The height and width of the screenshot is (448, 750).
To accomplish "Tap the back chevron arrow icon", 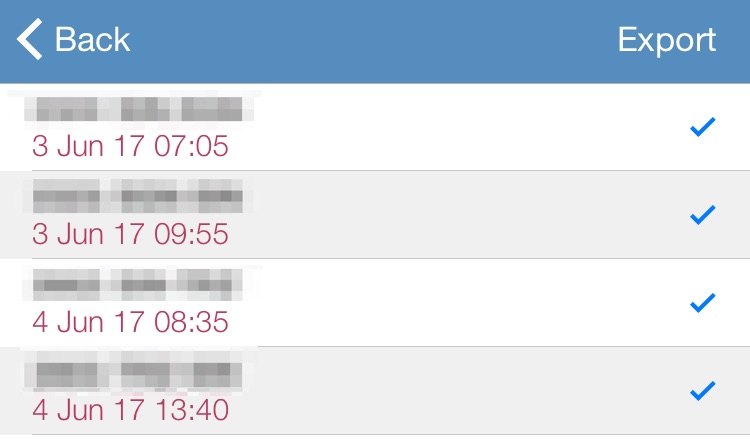I will pyautogui.click(x=30, y=40).
